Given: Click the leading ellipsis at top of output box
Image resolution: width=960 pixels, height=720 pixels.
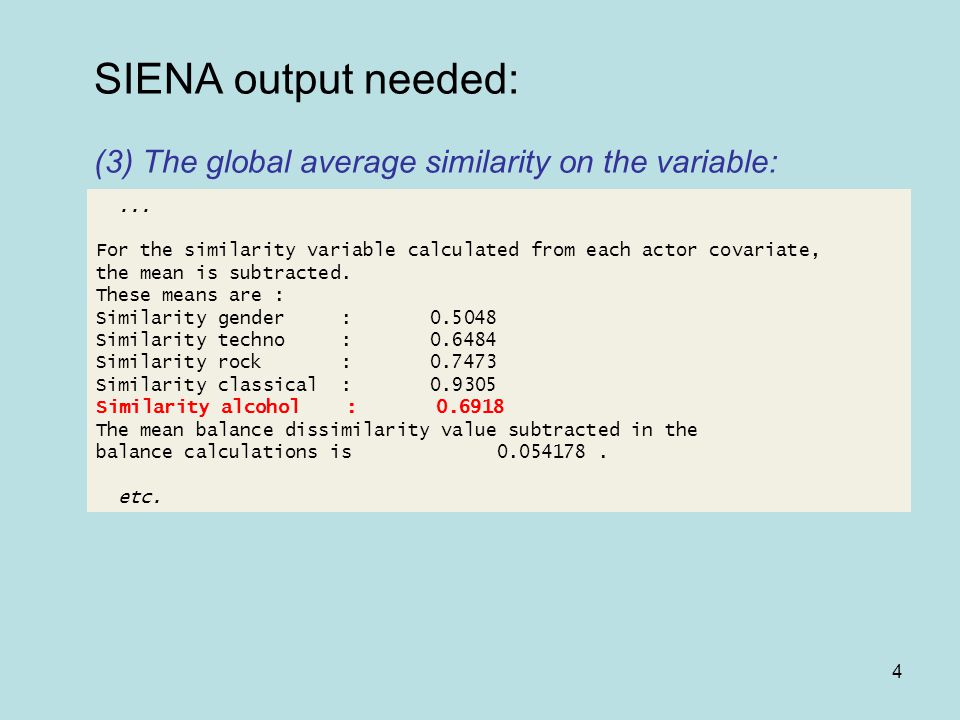Looking at the screenshot, I should (135, 209).
